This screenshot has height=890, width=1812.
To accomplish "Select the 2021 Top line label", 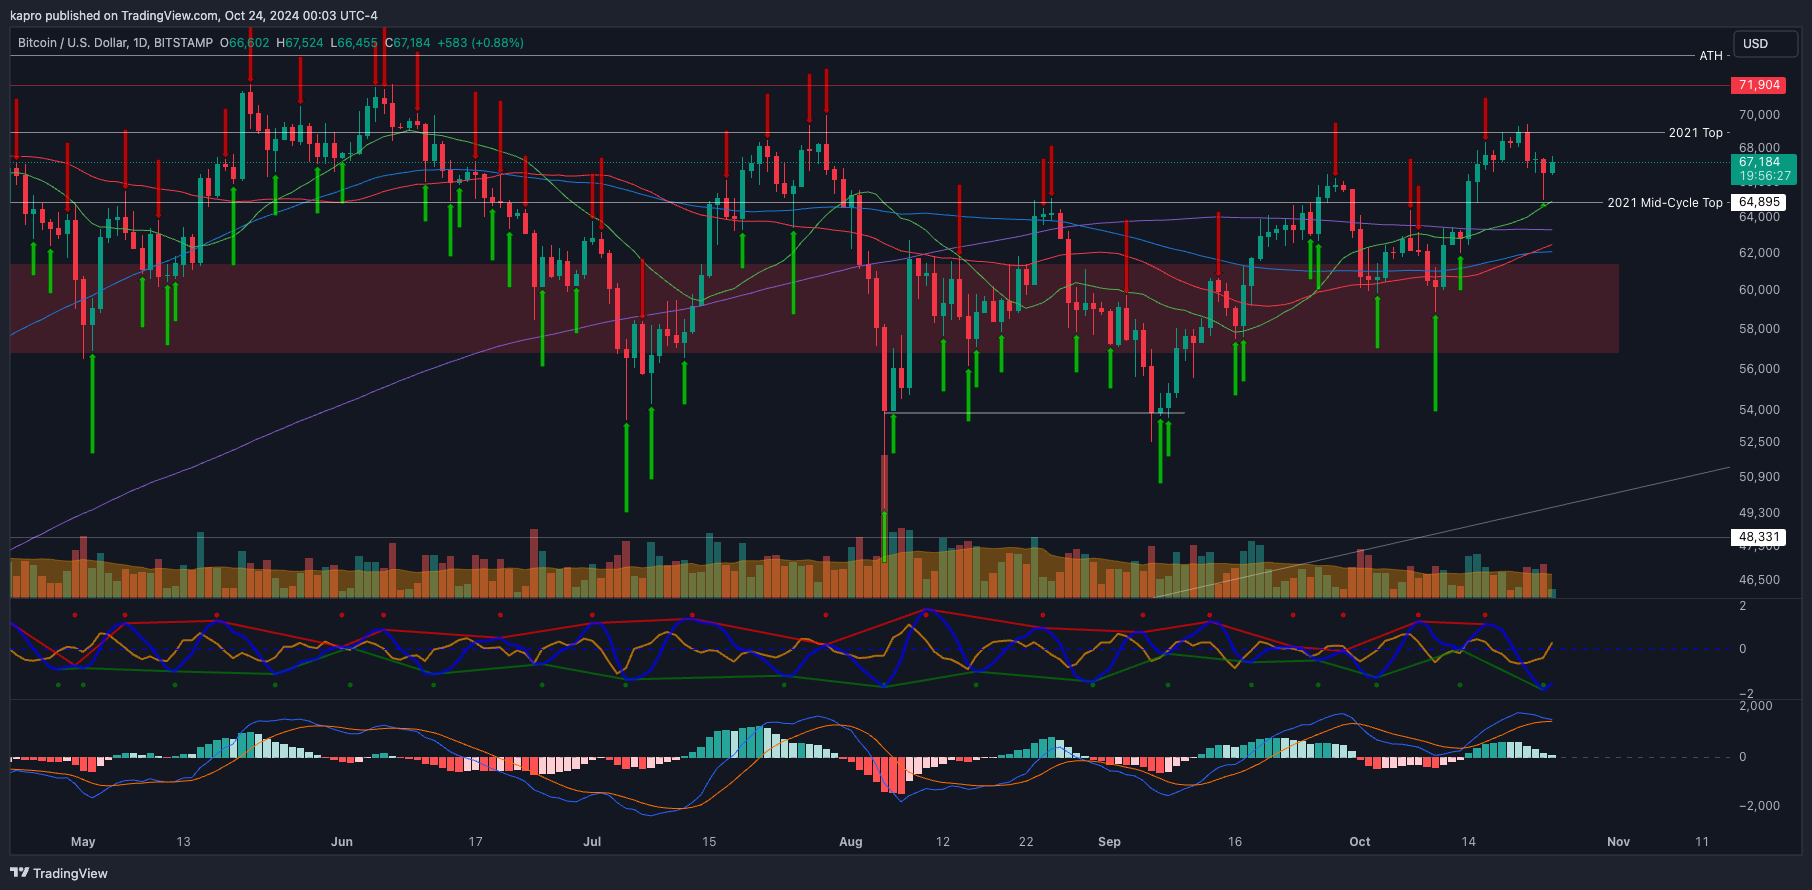I will (x=1695, y=133).
